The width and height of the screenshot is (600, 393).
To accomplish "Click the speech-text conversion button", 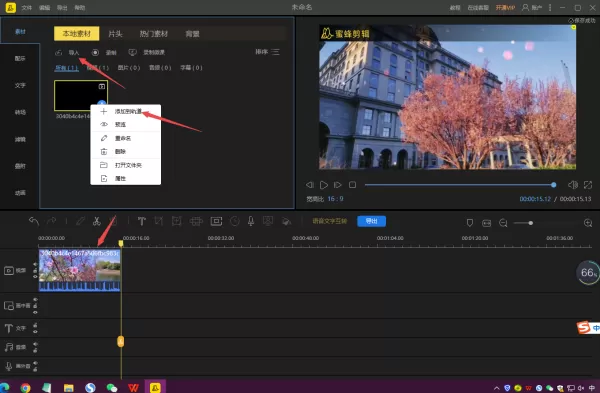I will click(x=330, y=221).
